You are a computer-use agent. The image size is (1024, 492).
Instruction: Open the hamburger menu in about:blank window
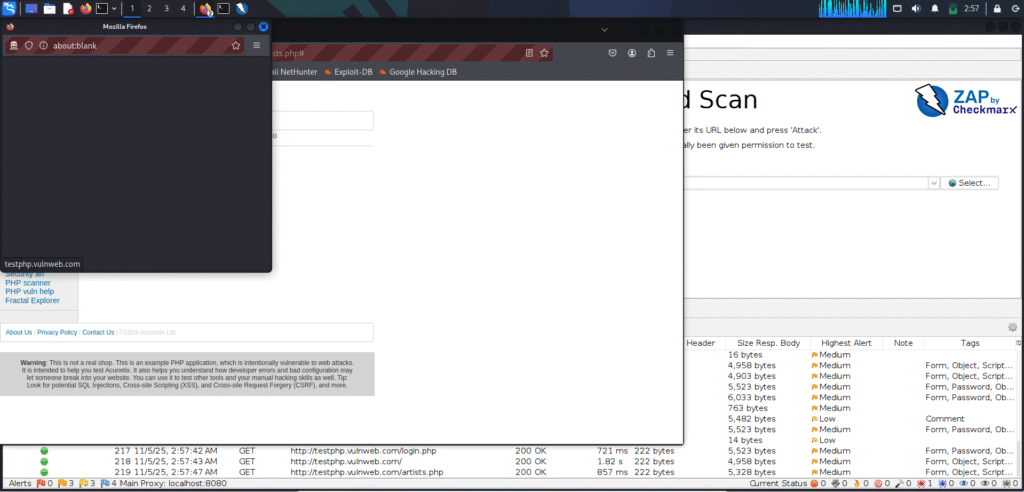(x=256, y=46)
